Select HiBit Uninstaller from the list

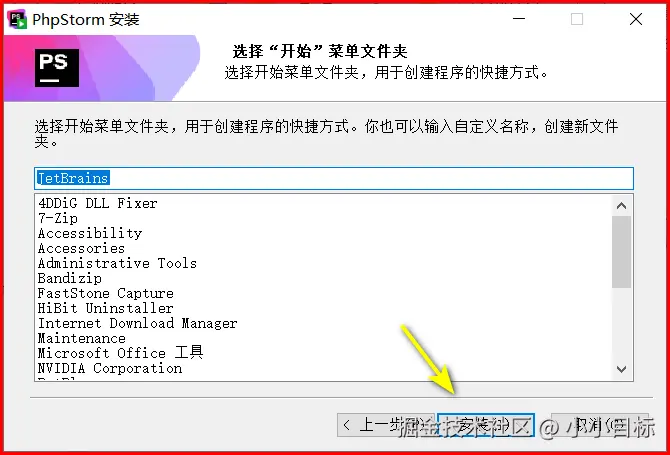pos(105,308)
